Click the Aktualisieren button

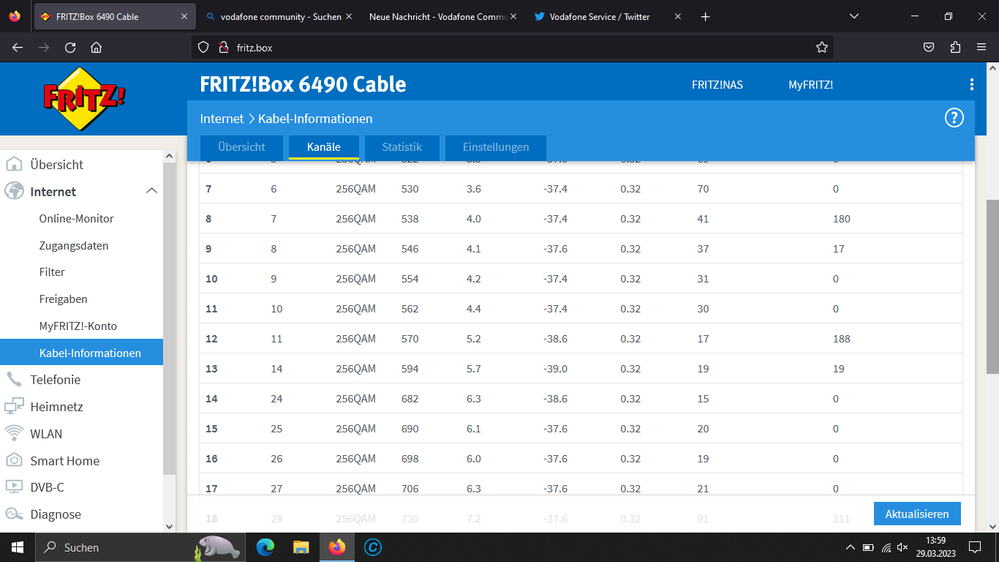[x=917, y=514]
